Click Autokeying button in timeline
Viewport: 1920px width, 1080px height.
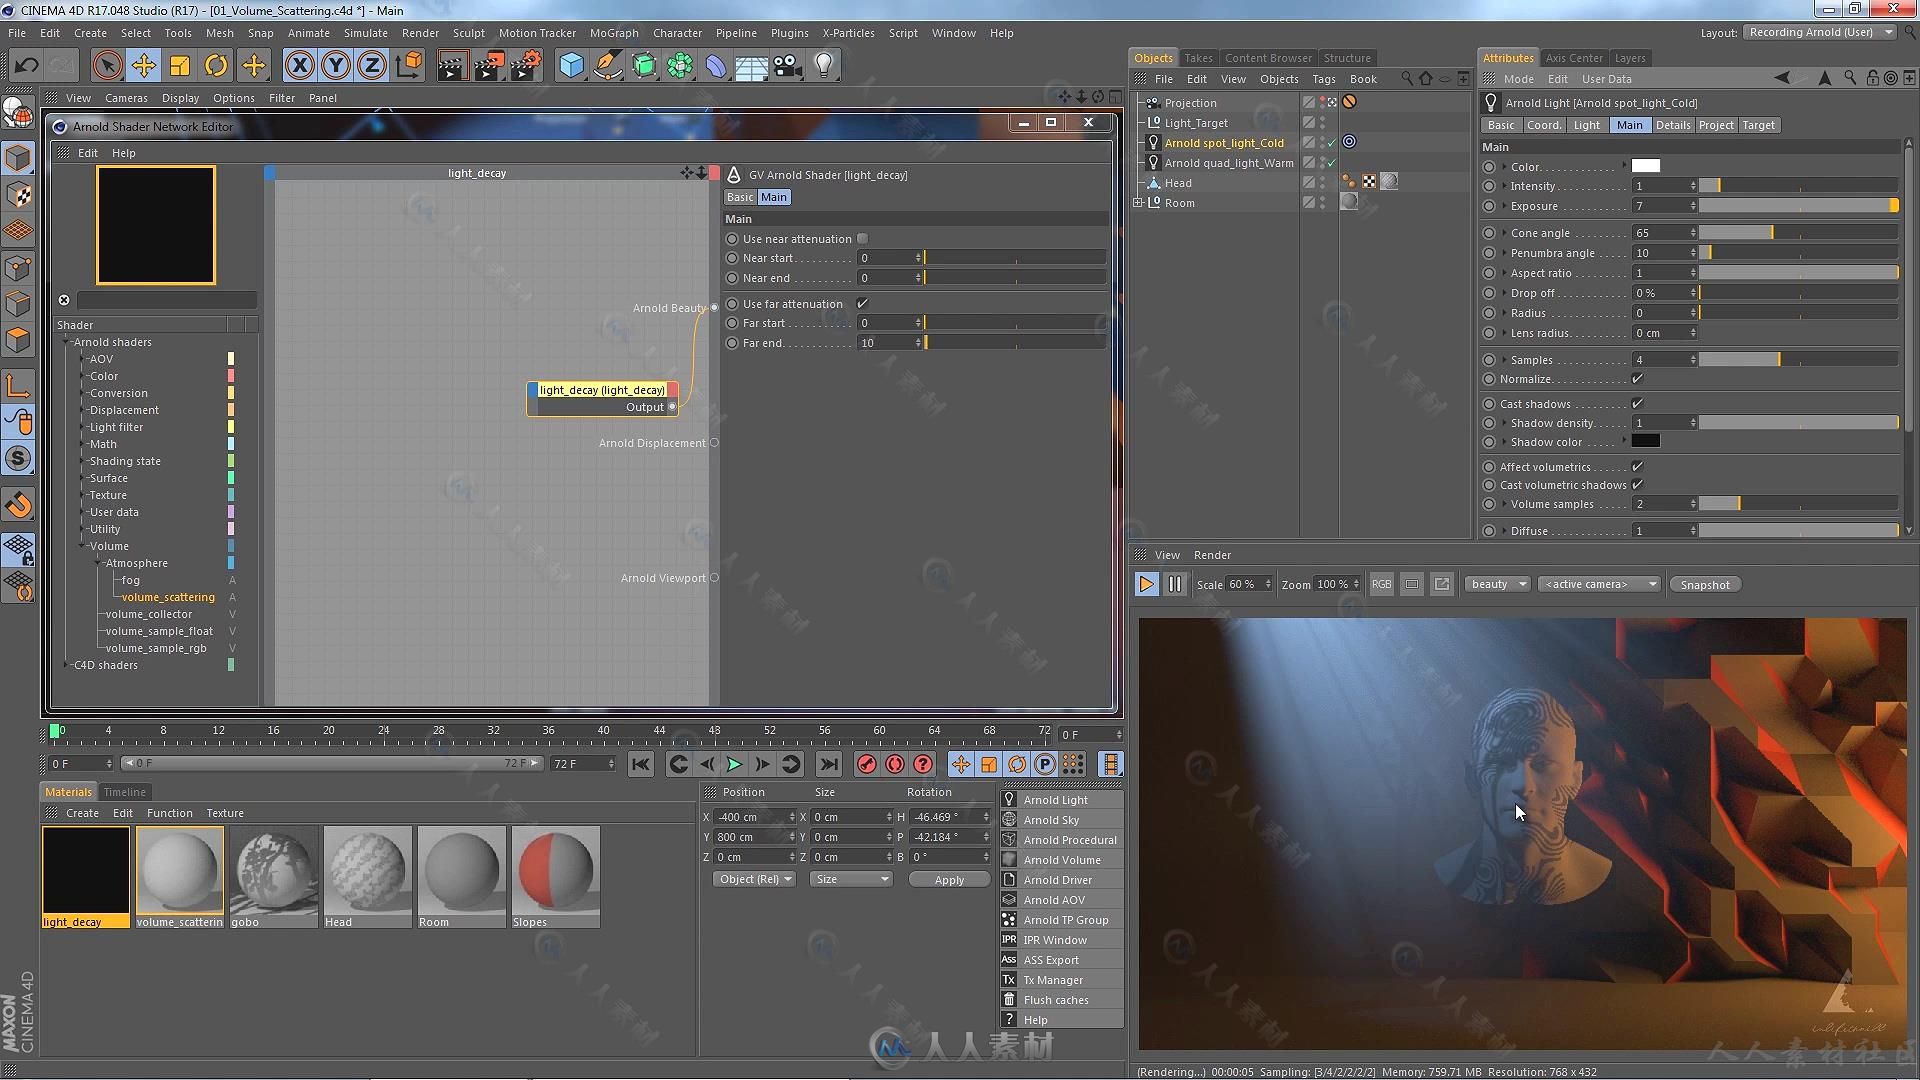pyautogui.click(x=895, y=764)
